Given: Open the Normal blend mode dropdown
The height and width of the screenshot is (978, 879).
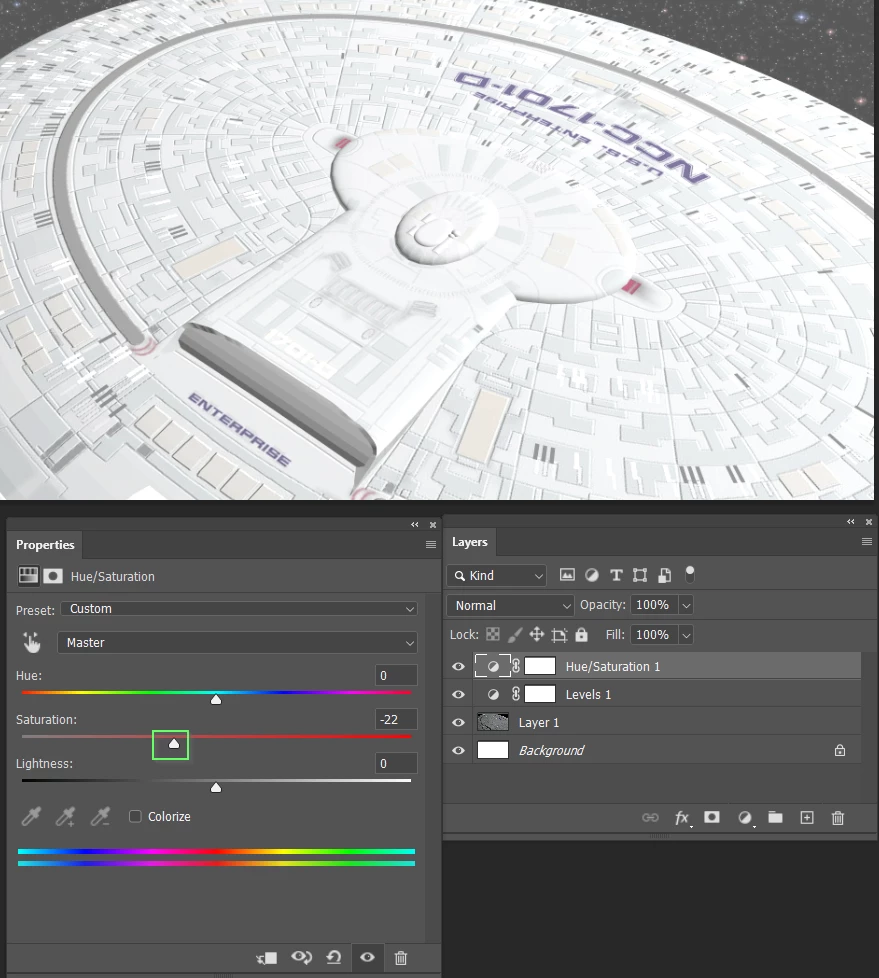Looking at the screenshot, I should 510,605.
